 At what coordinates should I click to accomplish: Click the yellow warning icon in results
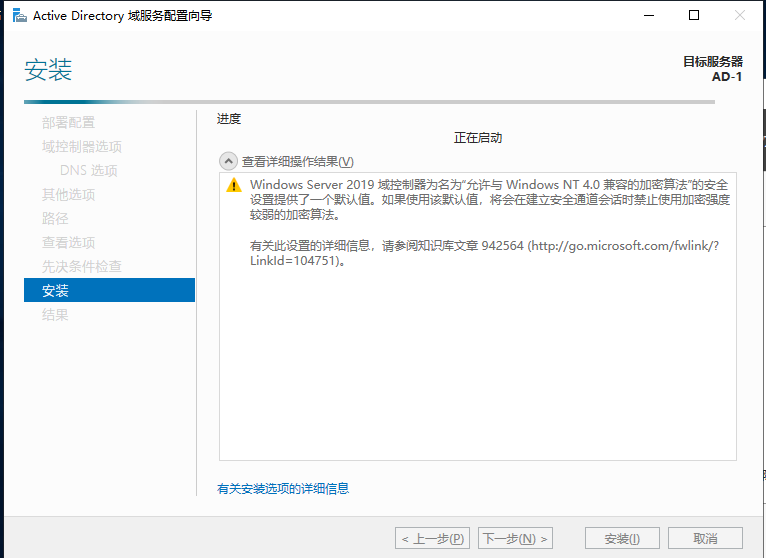coord(234,185)
